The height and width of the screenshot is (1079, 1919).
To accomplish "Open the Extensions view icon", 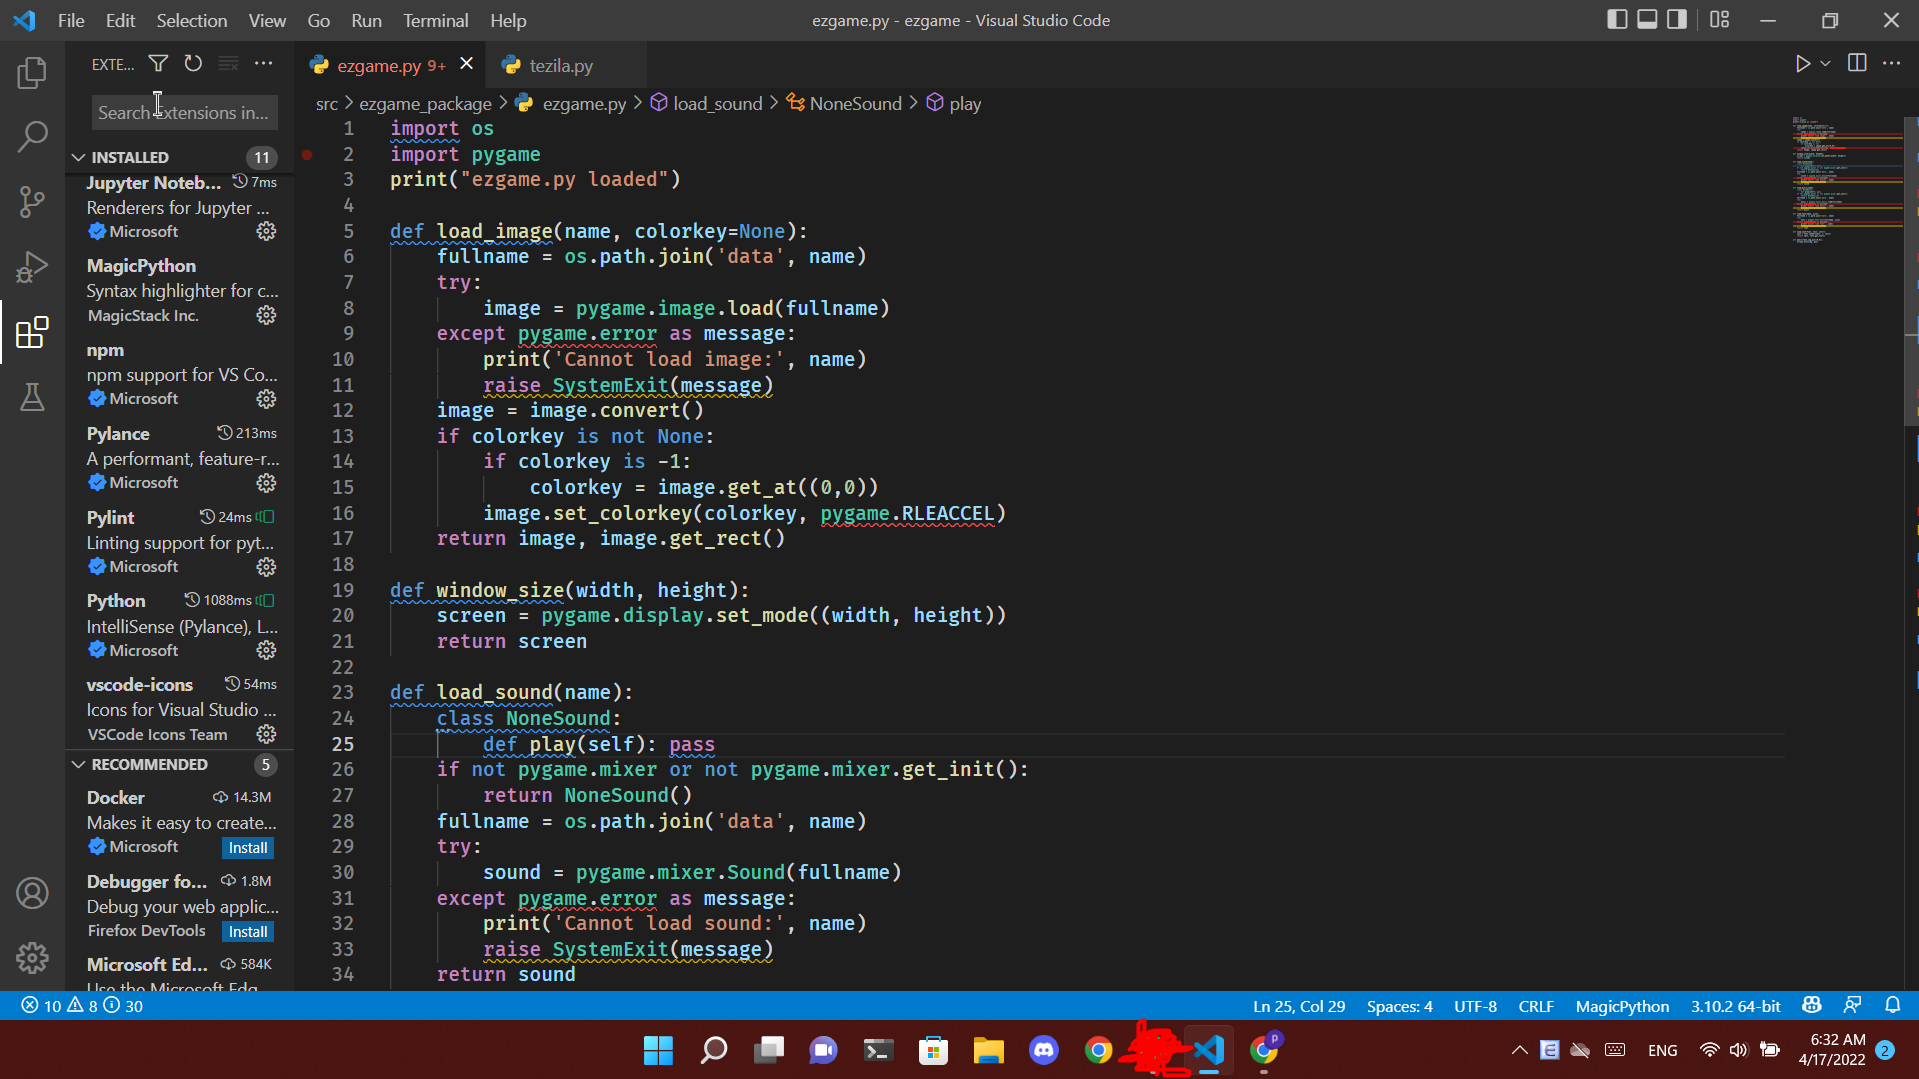I will (32, 332).
